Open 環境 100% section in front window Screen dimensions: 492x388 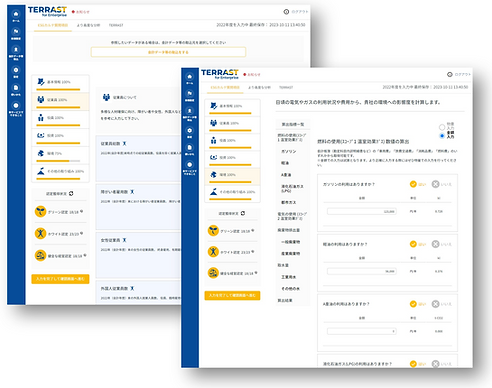232,176
